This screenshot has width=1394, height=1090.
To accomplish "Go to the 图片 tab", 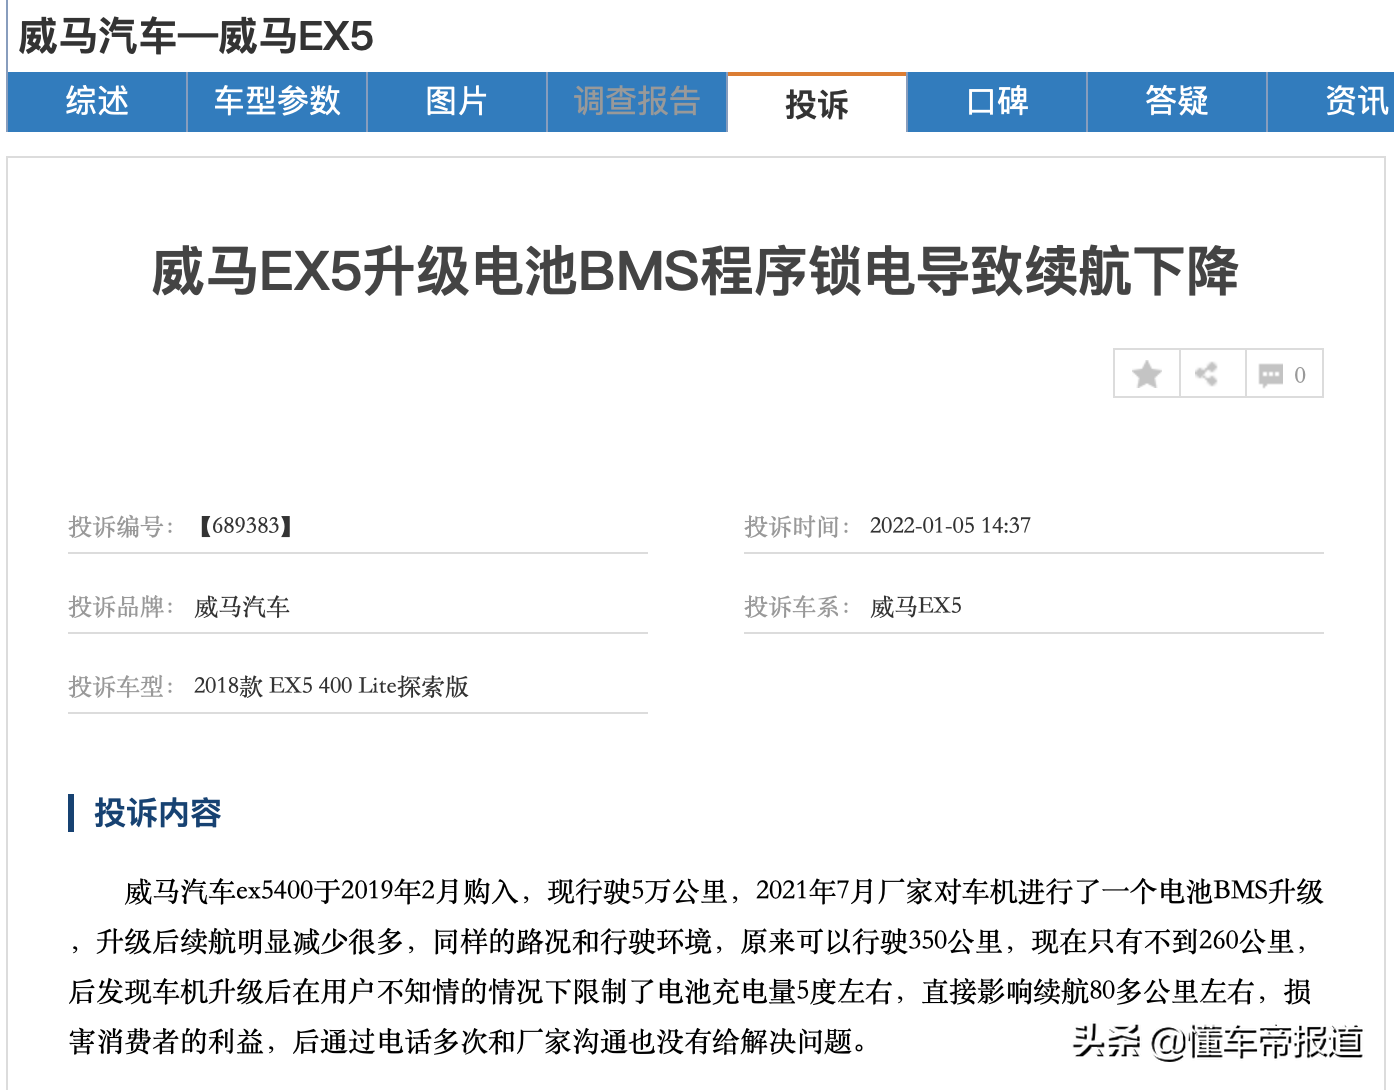I will (457, 101).
